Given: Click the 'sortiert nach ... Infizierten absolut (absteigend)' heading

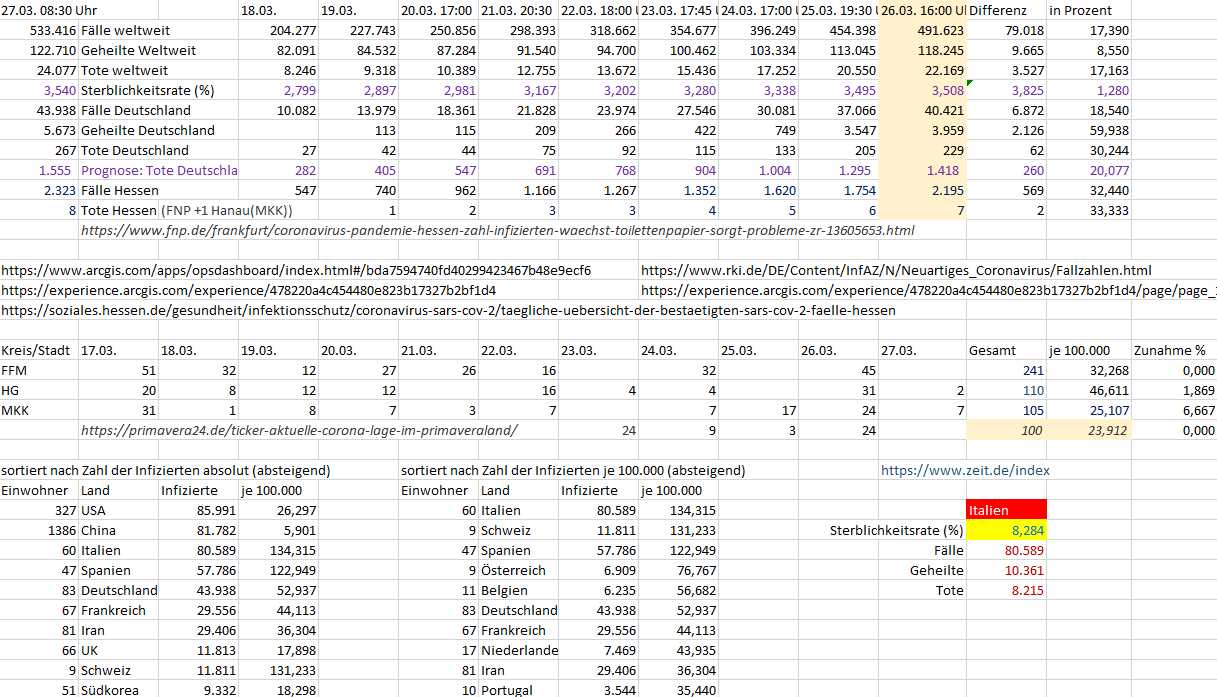Looking at the screenshot, I should tap(166, 470).
